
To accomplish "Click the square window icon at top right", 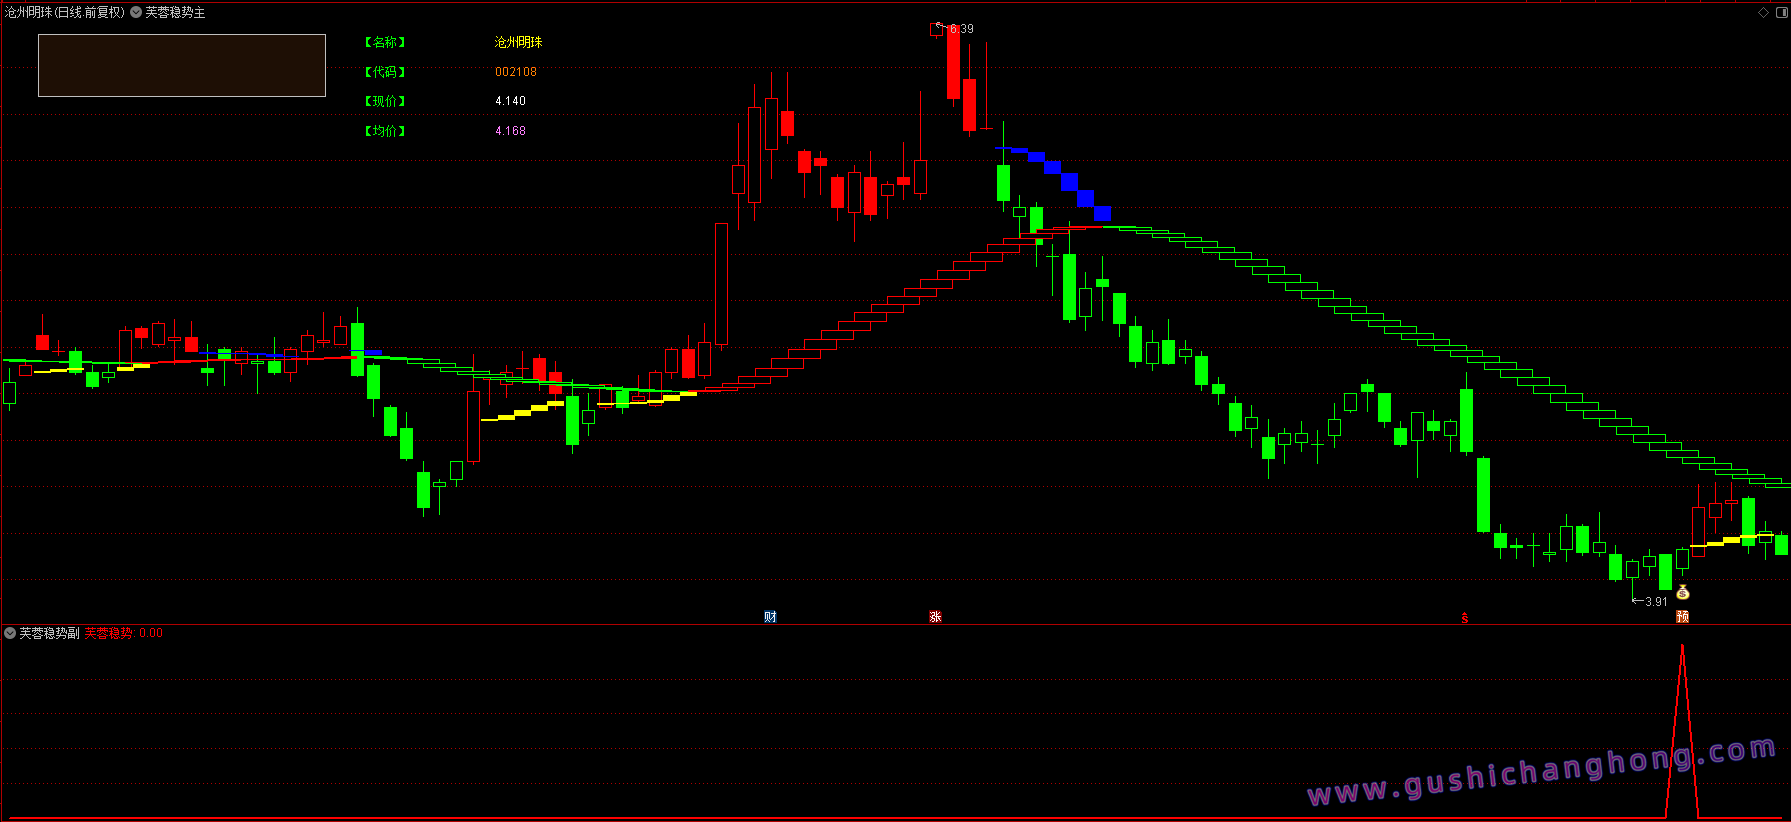I will coord(1782,12).
